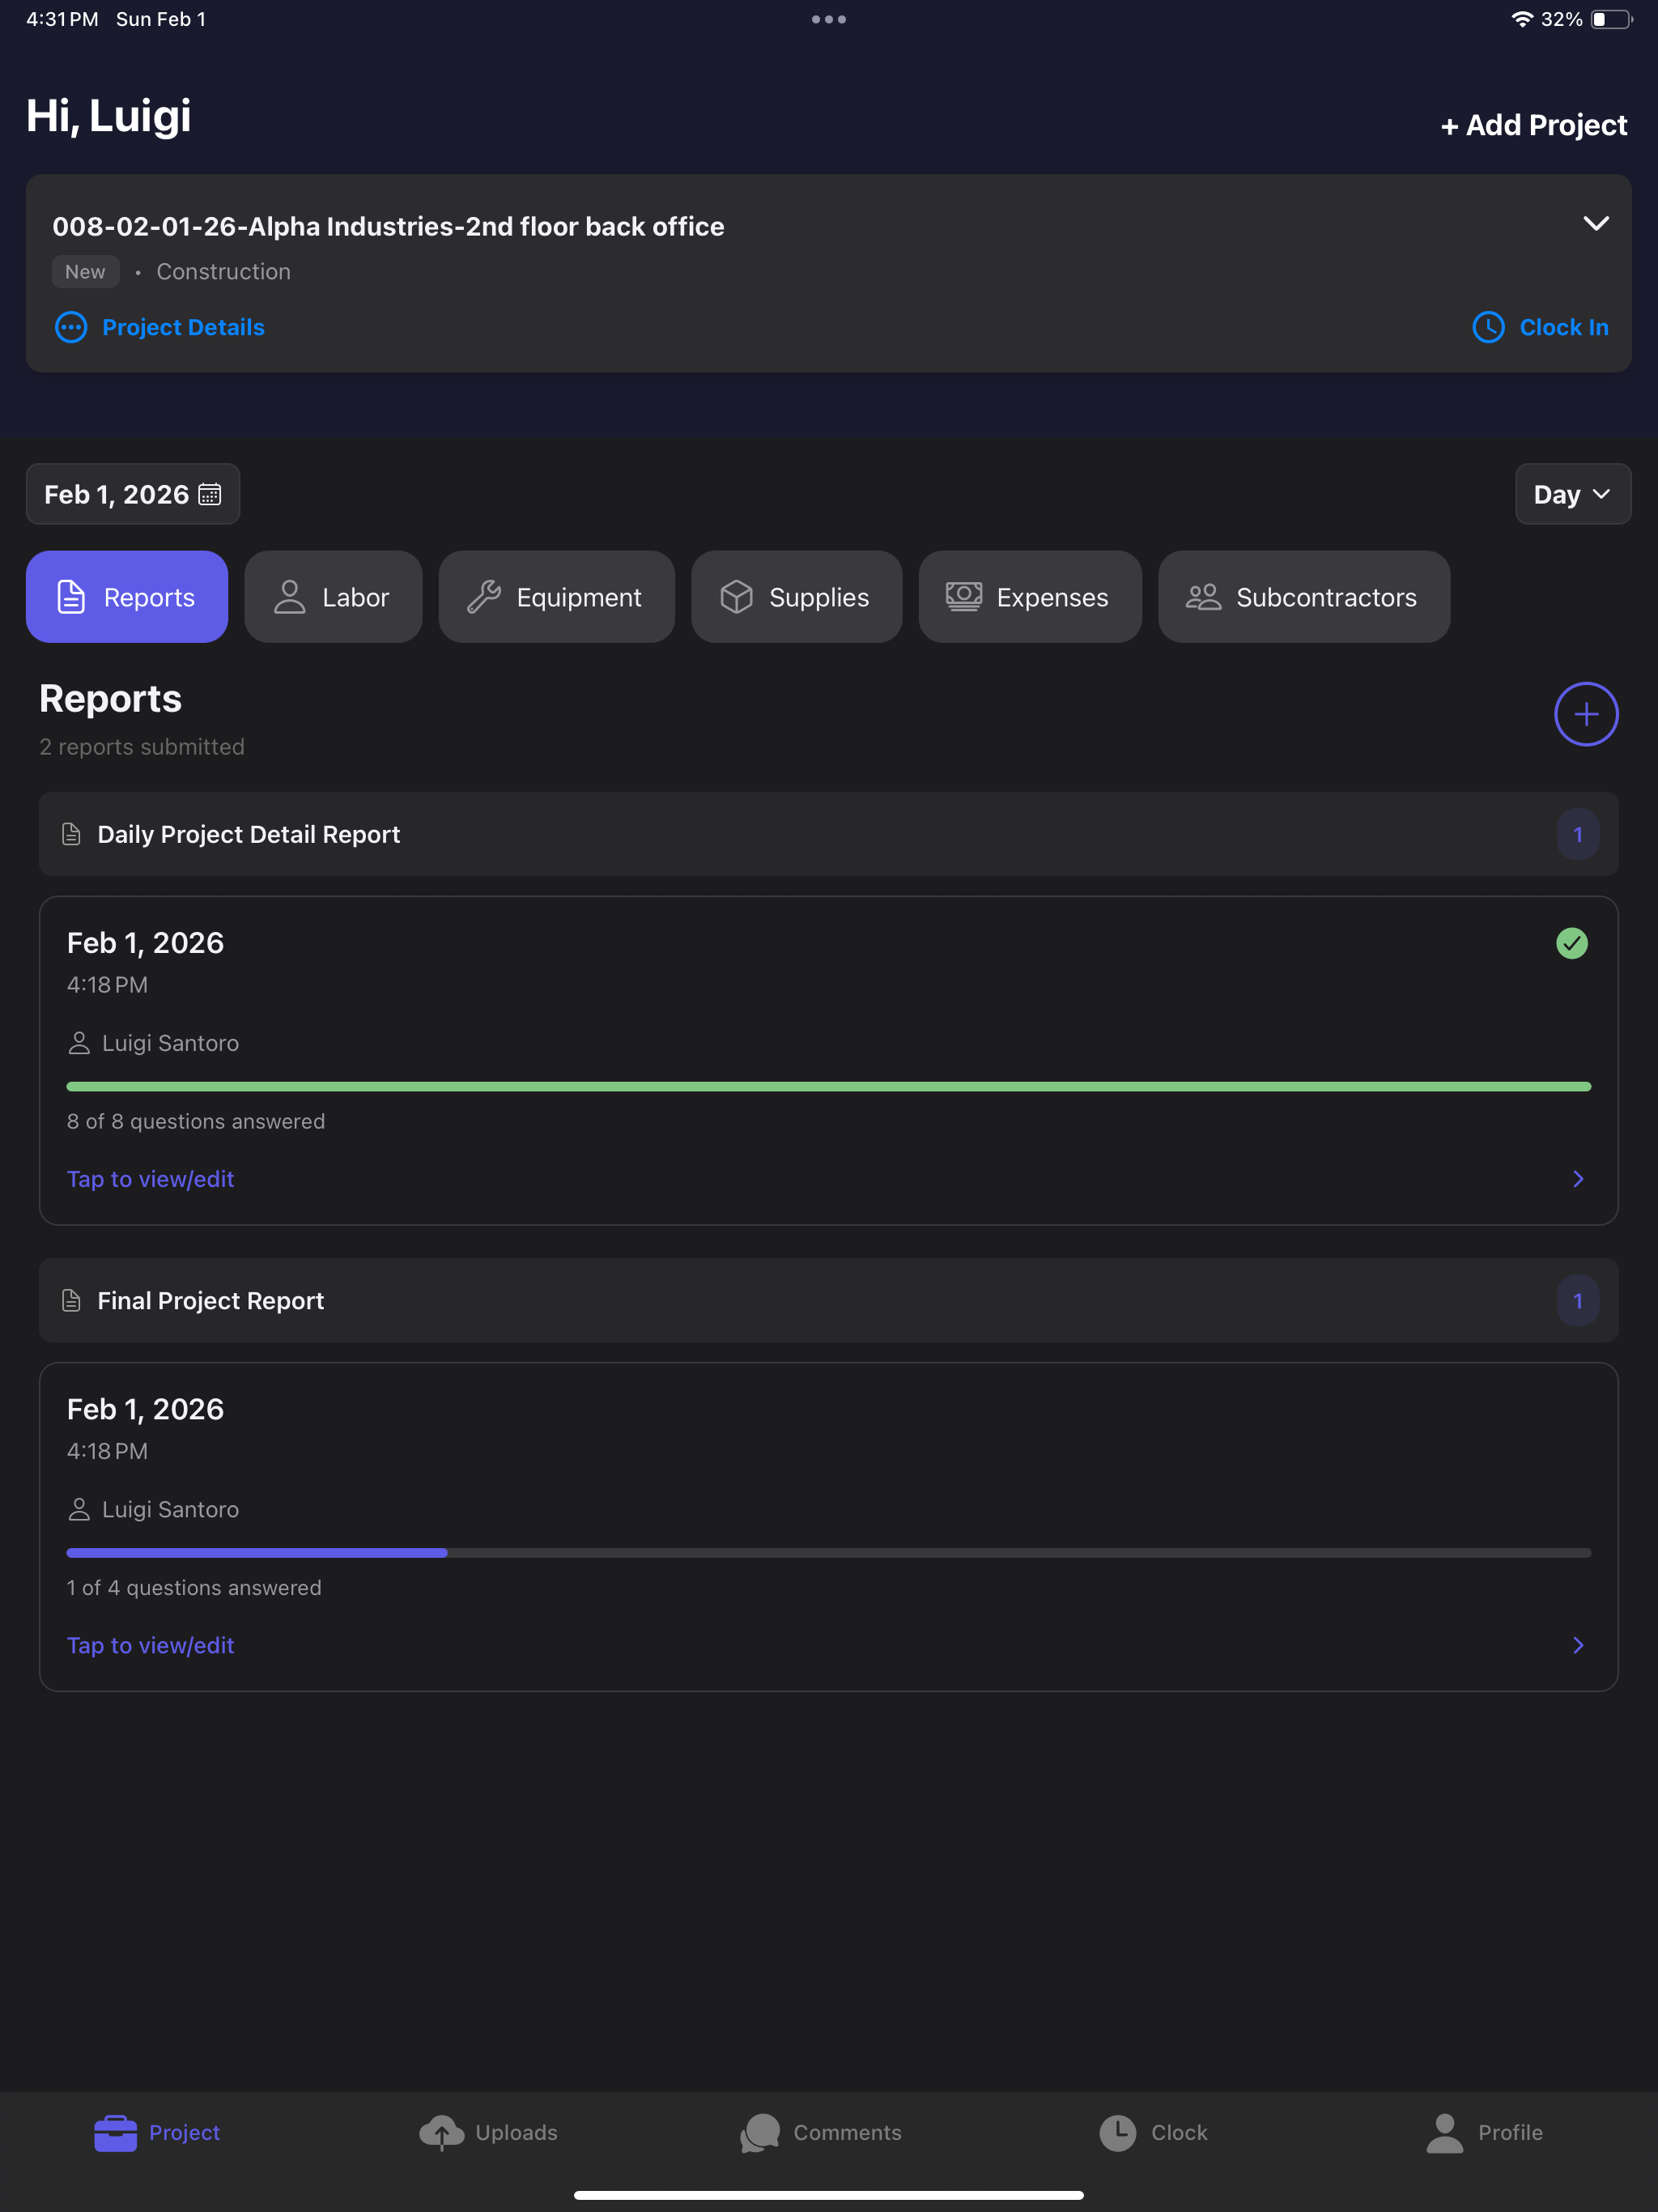Tap the plus circle to add report
This screenshot has height=2212, width=1658.
coord(1586,714)
